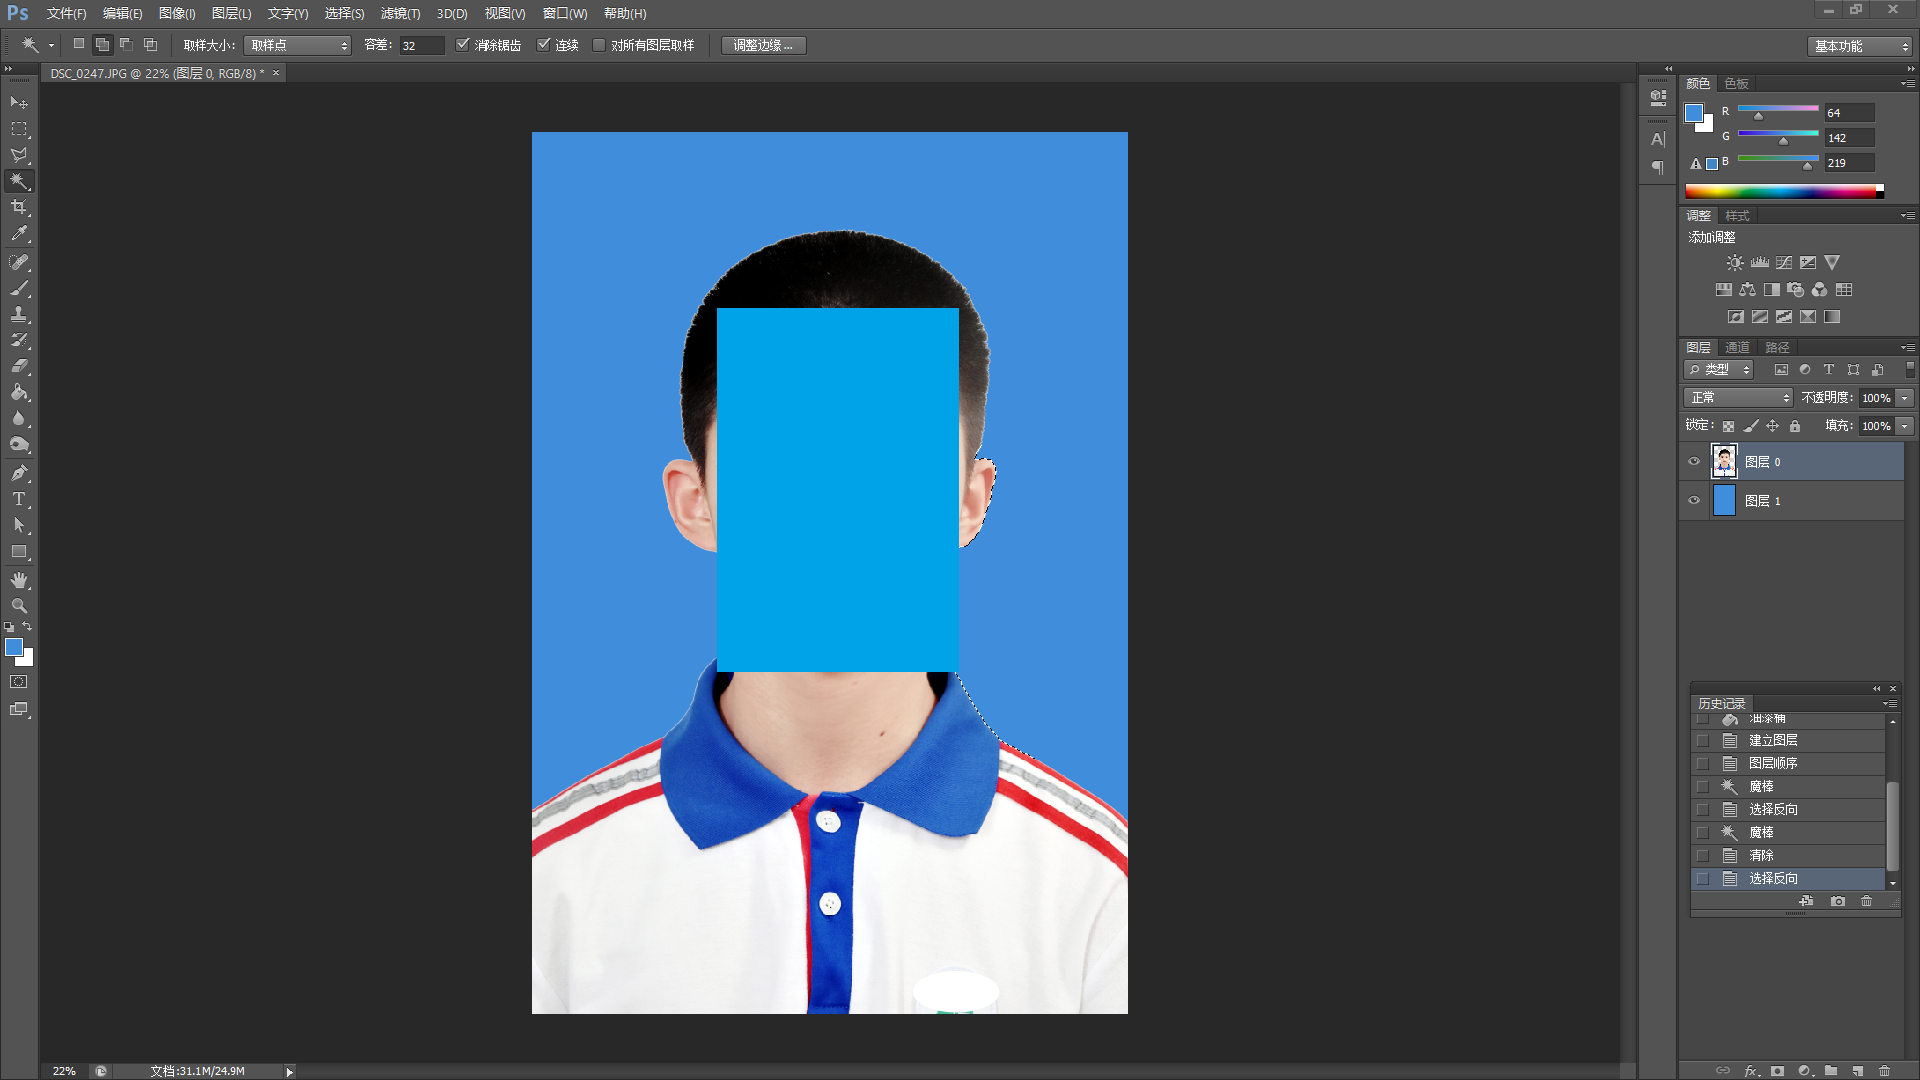
Task: Hide layer 图层 1 eye icon
Action: (x=1694, y=501)
